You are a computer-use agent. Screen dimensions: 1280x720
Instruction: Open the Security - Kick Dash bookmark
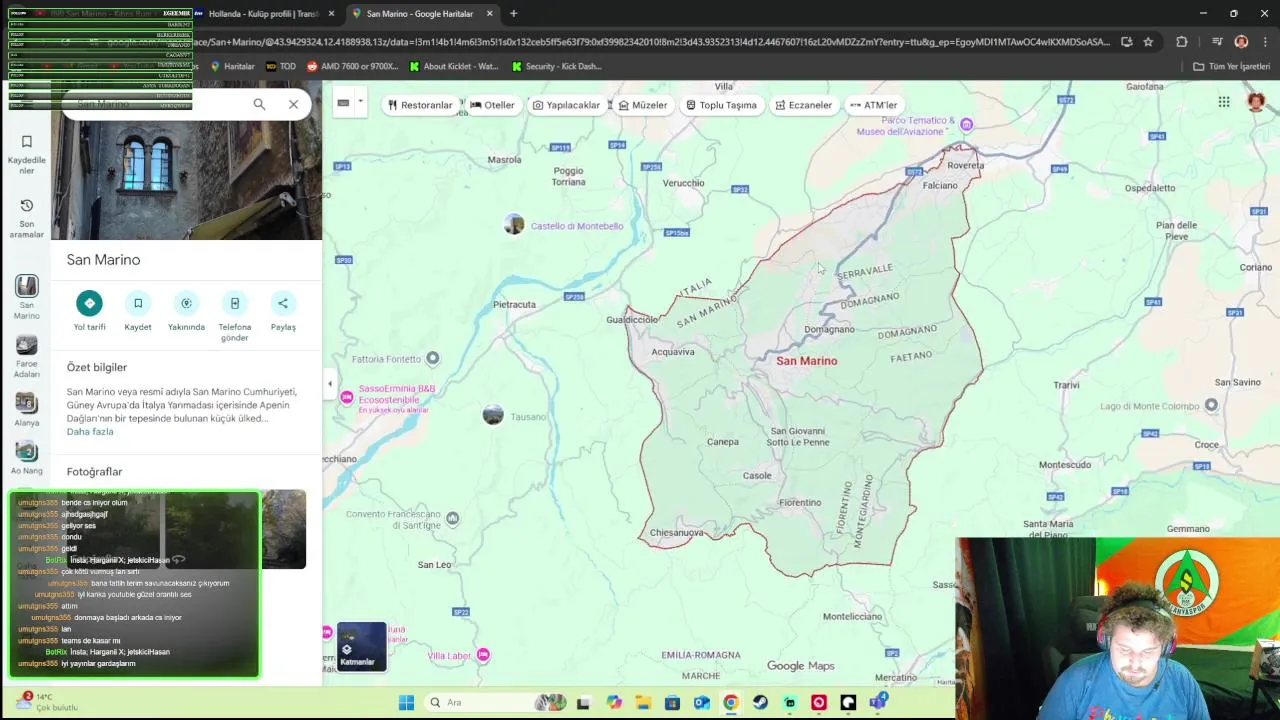pos(557,66)
